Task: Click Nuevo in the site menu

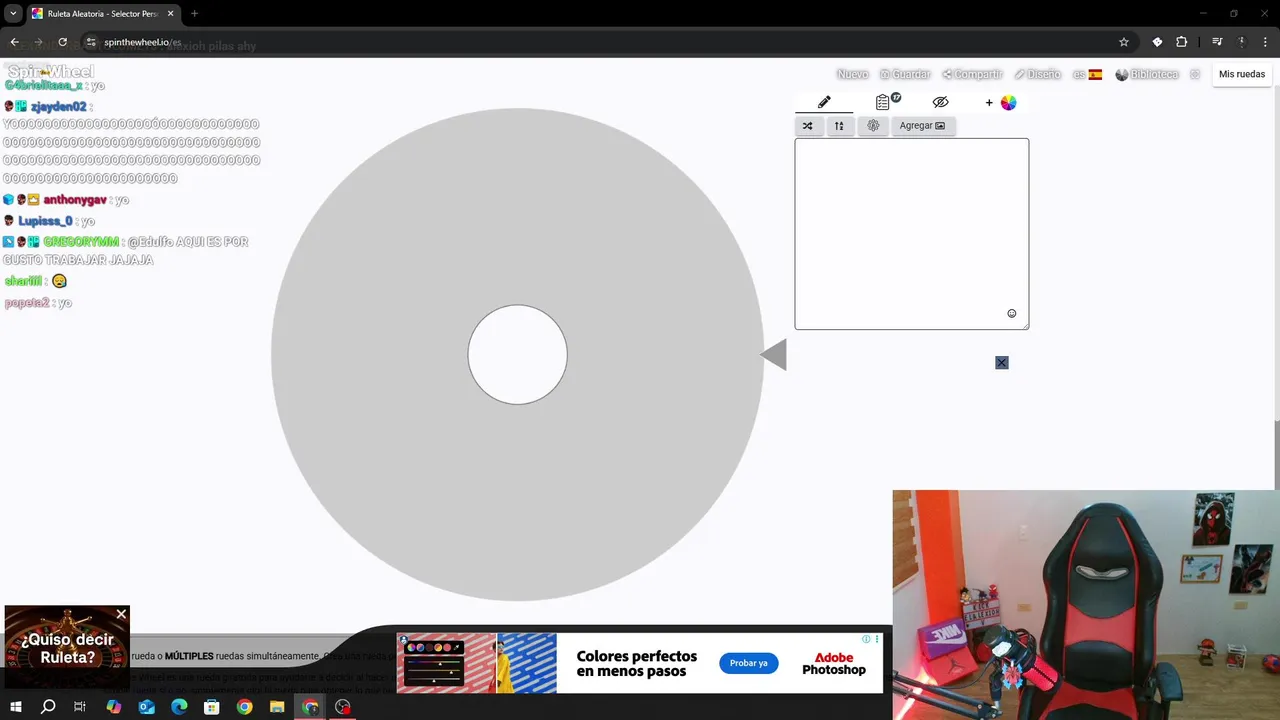Action: (852, 75)
